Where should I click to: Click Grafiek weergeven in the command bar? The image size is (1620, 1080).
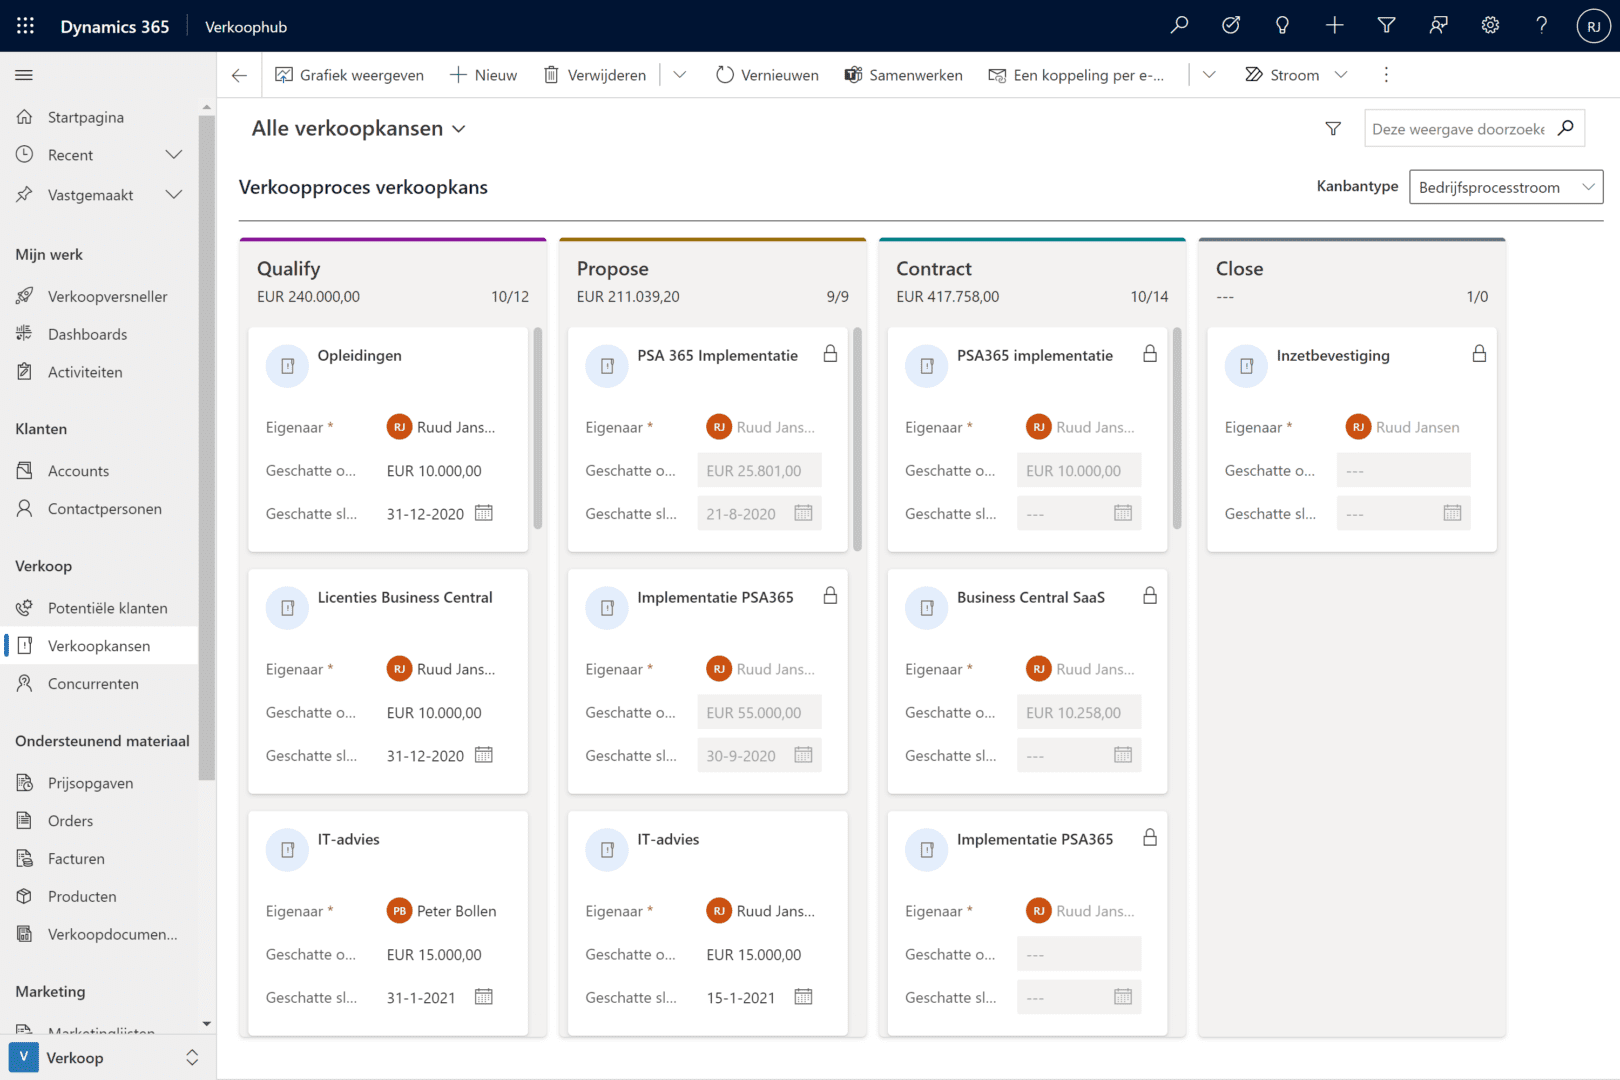349,75
